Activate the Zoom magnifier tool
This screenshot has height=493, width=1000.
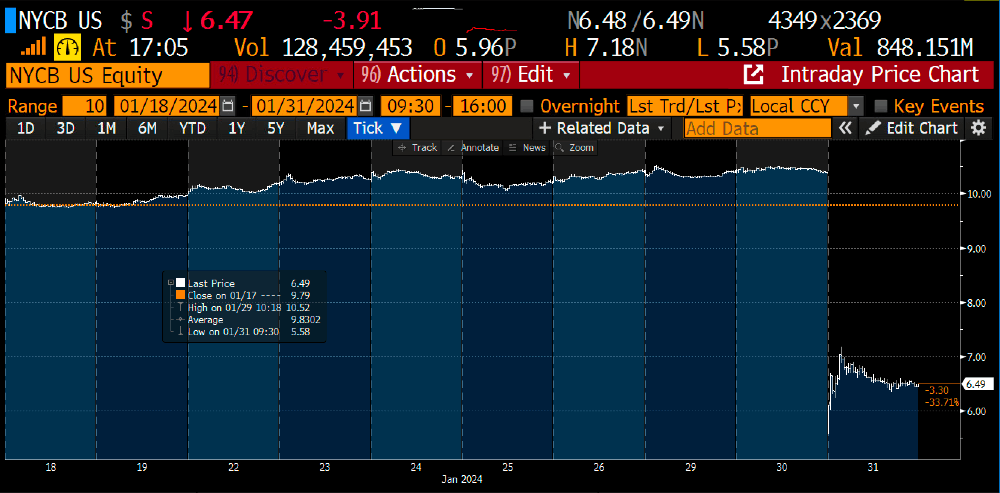(575, 147)
